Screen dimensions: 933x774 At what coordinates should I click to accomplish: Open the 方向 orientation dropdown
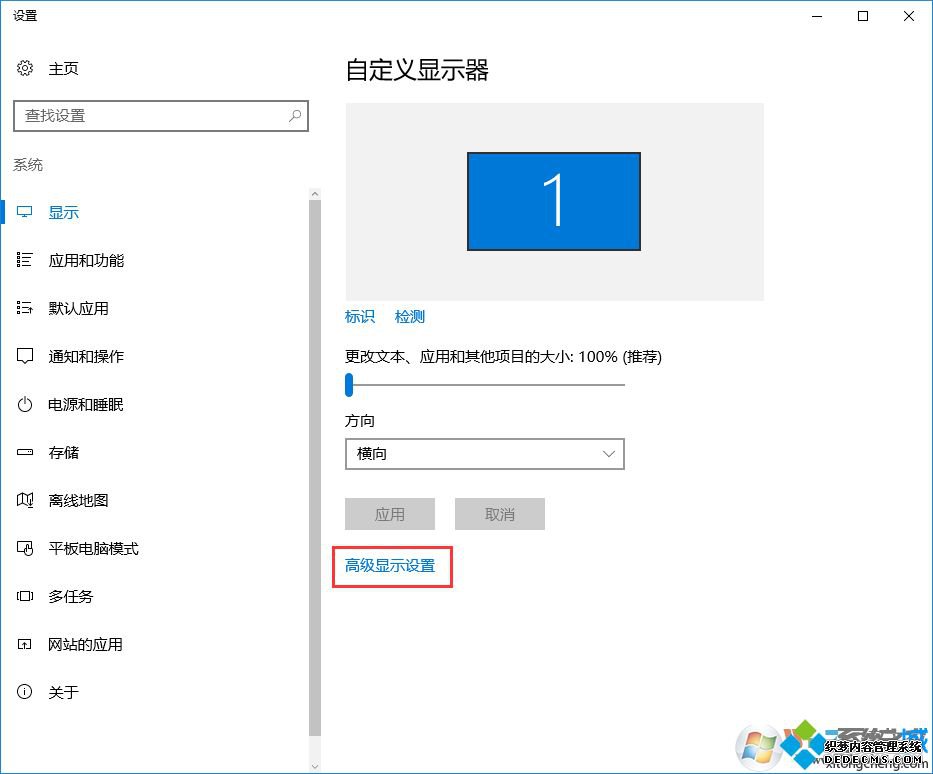point(485,454)
